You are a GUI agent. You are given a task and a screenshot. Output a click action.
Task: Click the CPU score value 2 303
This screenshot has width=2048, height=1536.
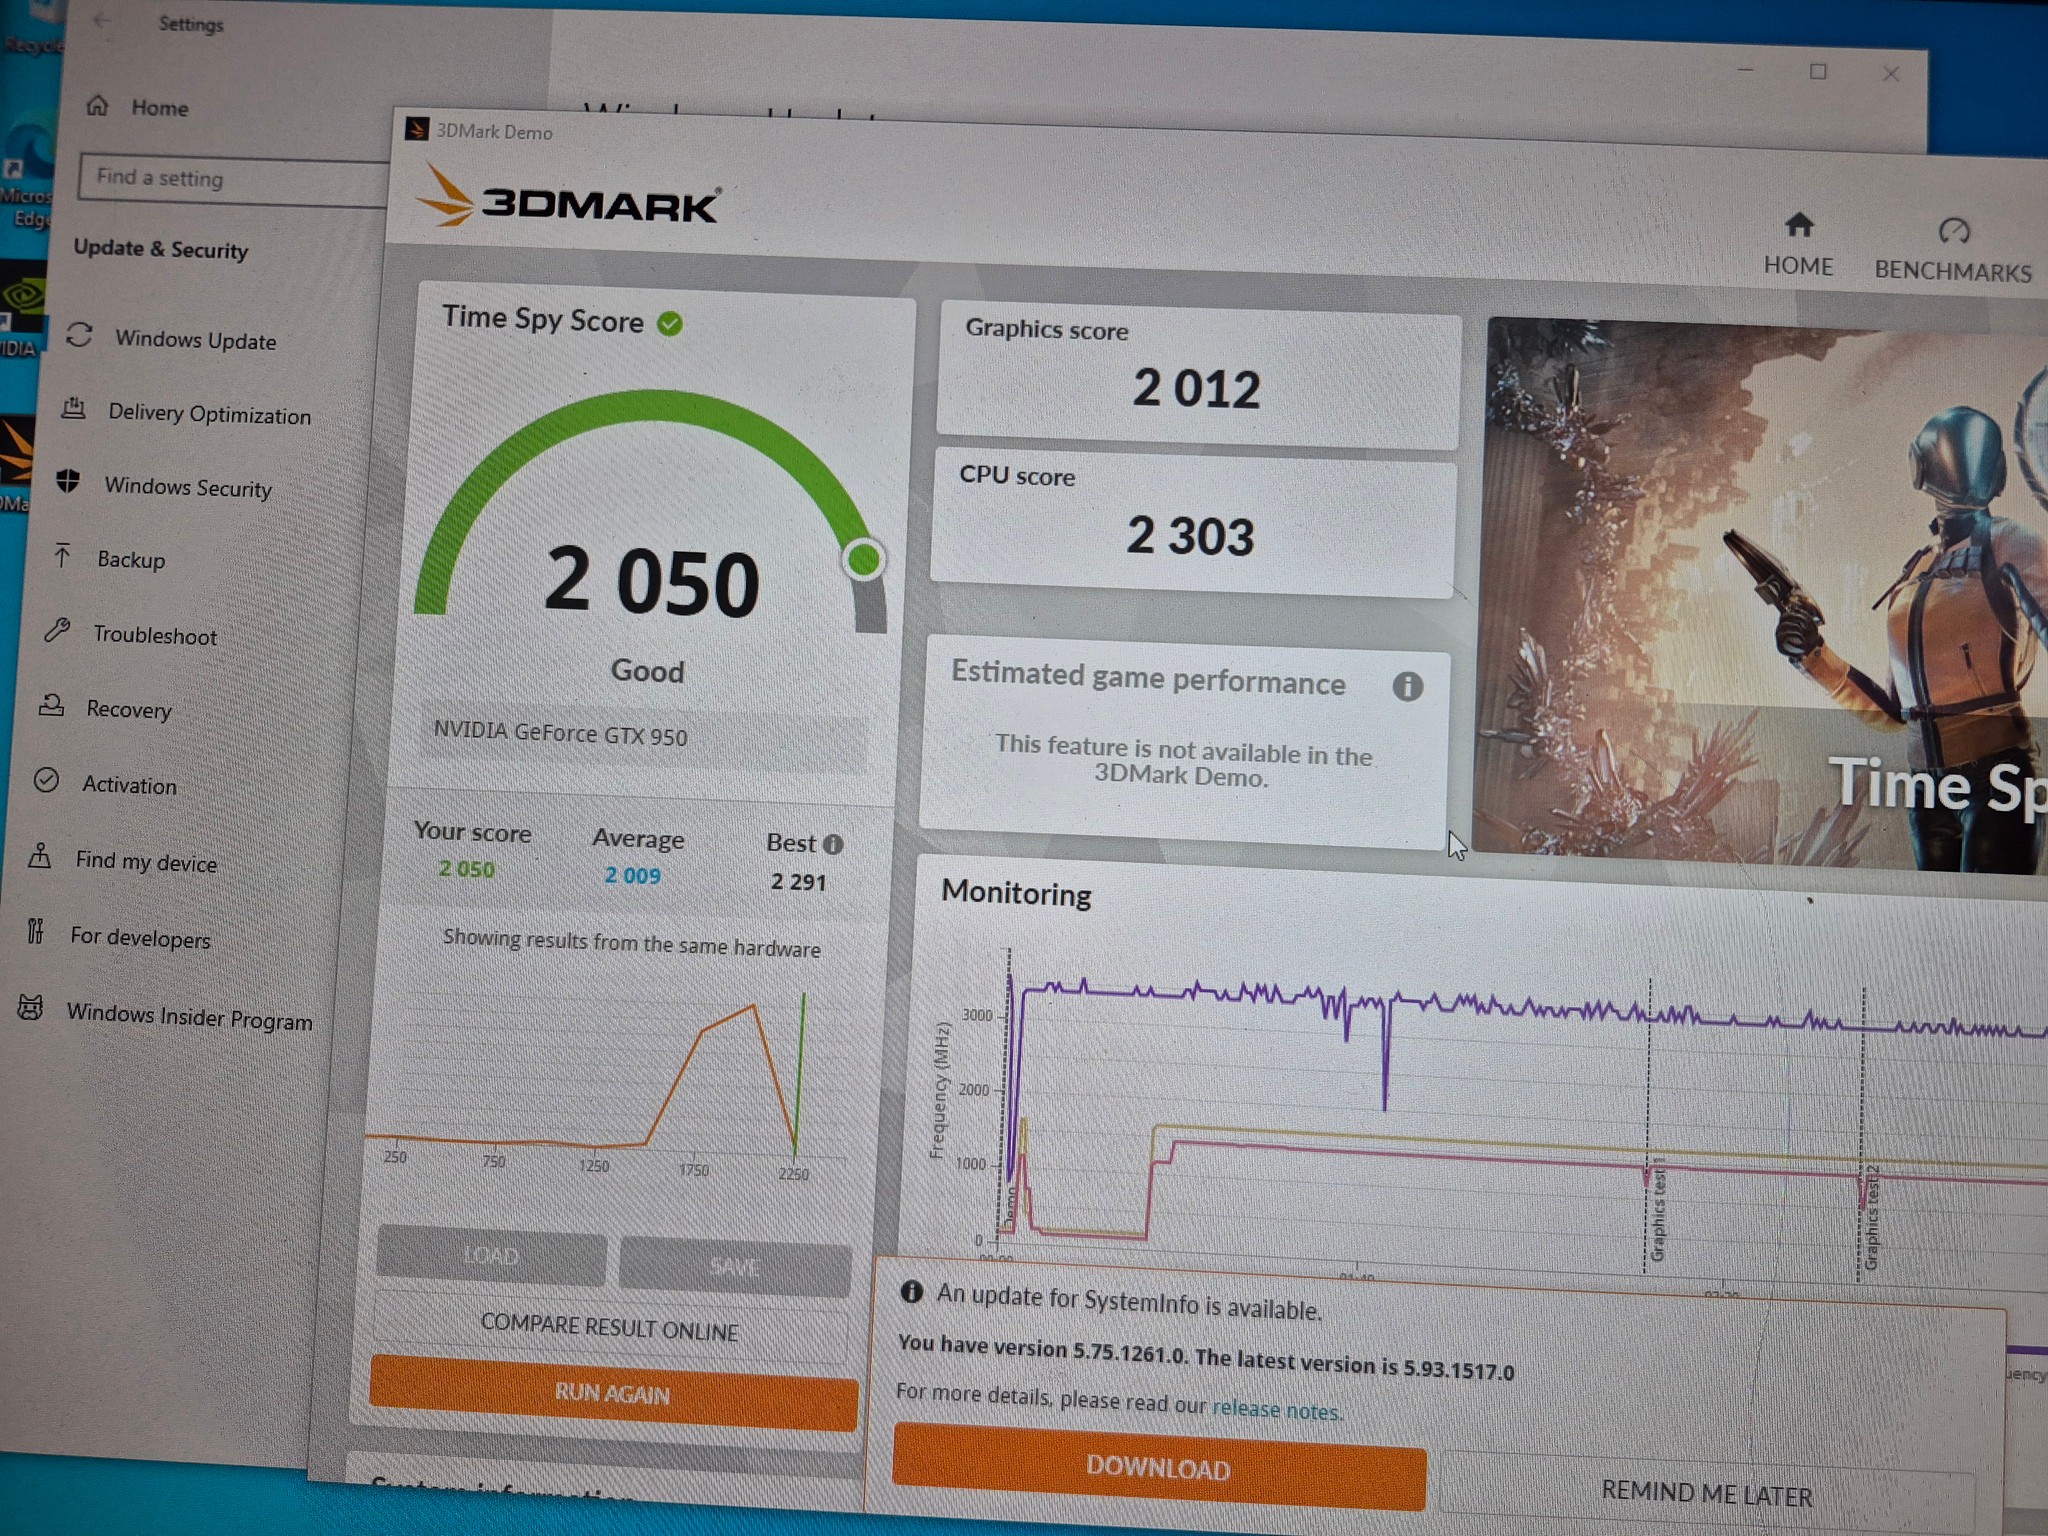pos(1190,536)
